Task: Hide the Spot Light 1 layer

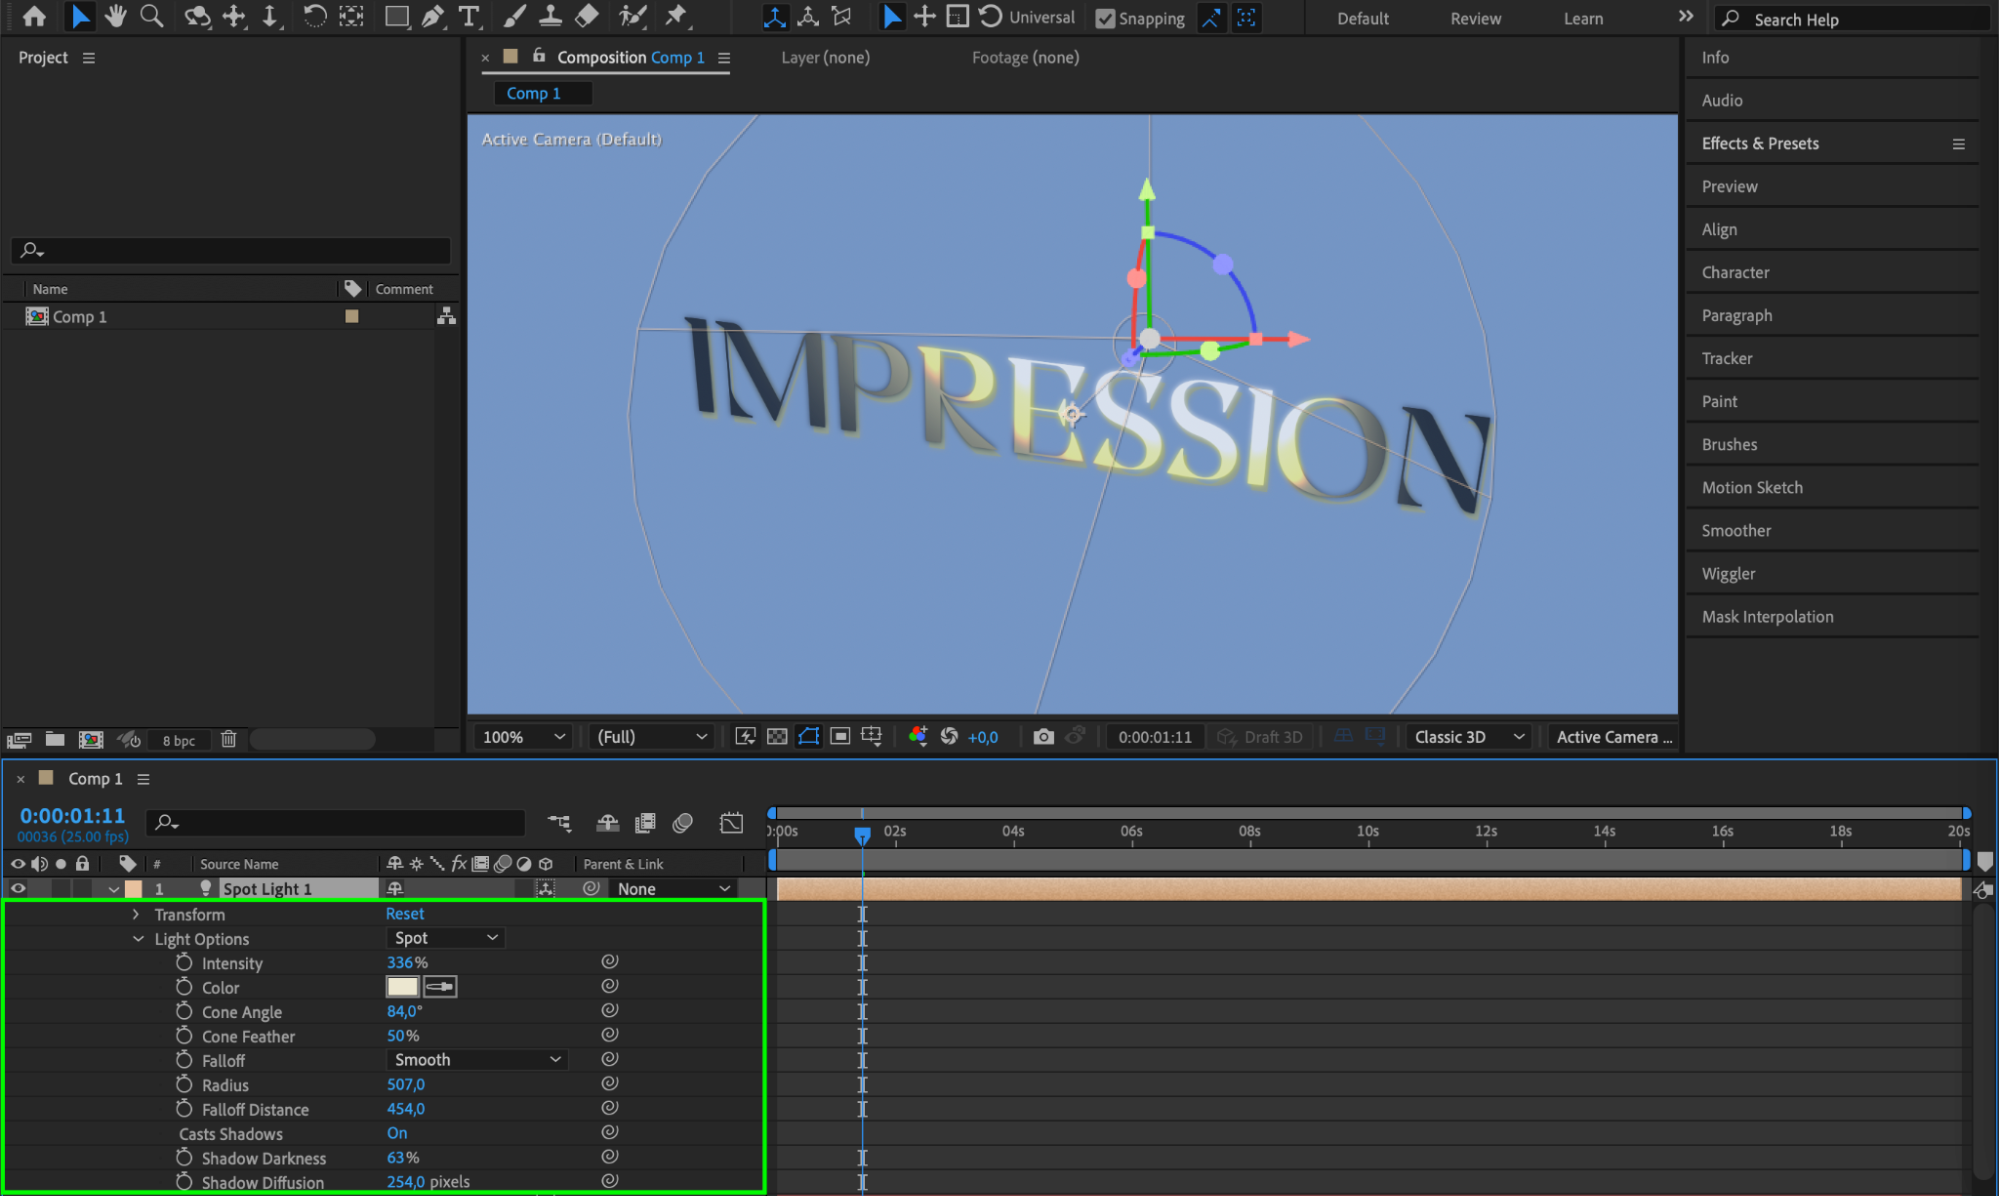Action: pyautogui.click(x=18, y=888)
